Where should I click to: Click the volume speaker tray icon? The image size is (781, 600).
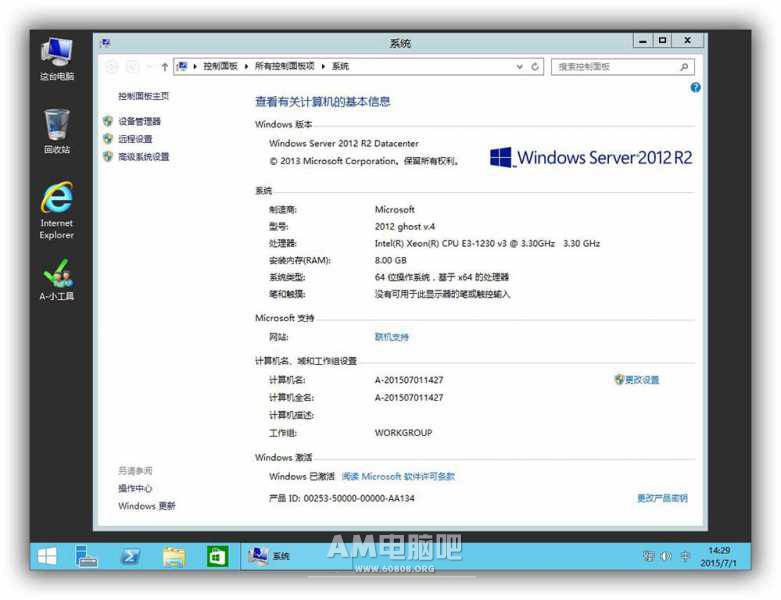coord(666,556)
